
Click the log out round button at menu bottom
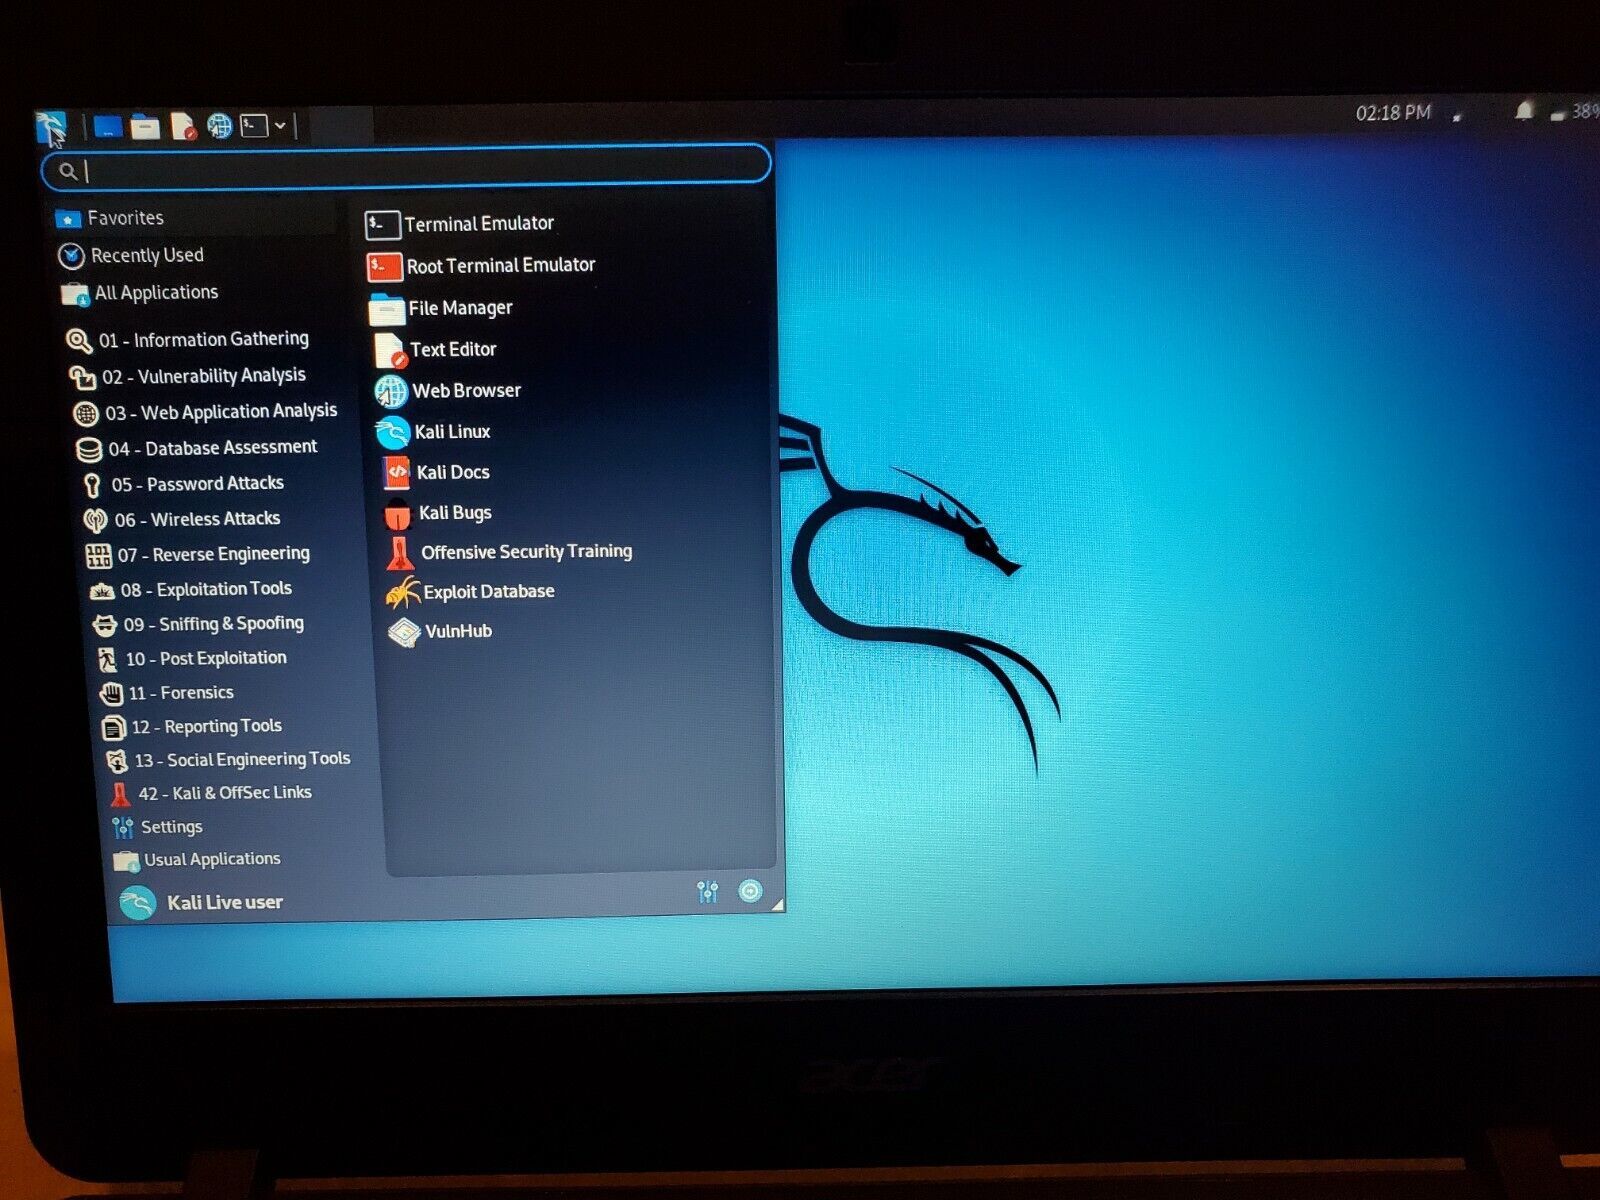coord(750,890)
